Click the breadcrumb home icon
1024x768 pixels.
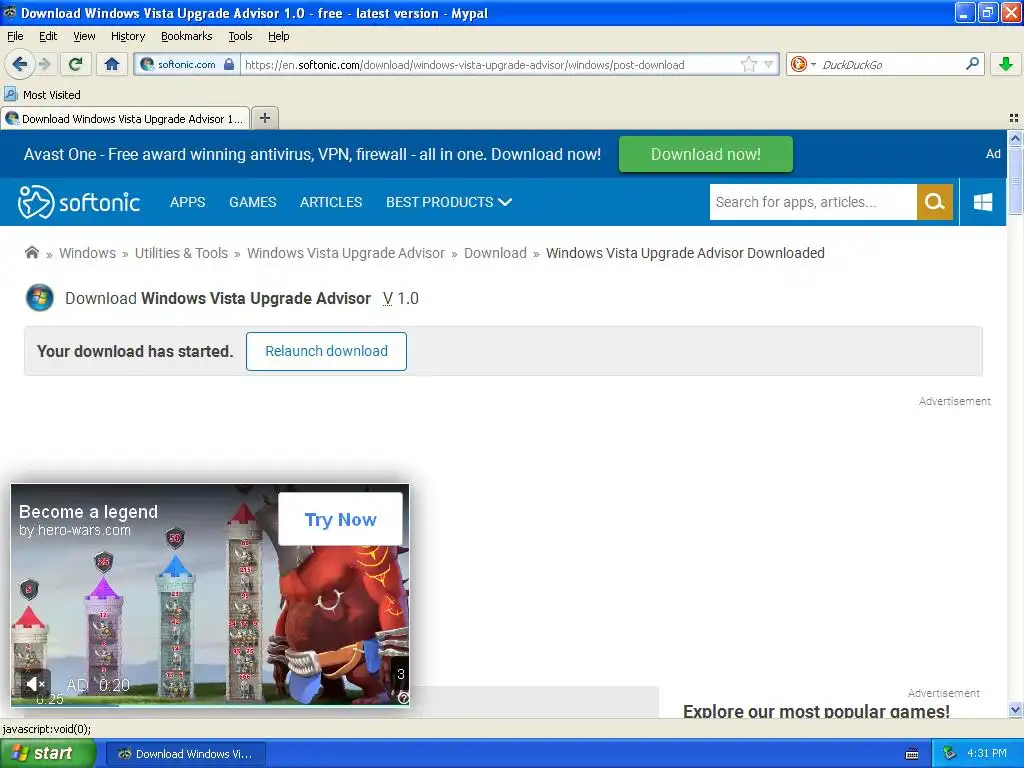[31, 253]
